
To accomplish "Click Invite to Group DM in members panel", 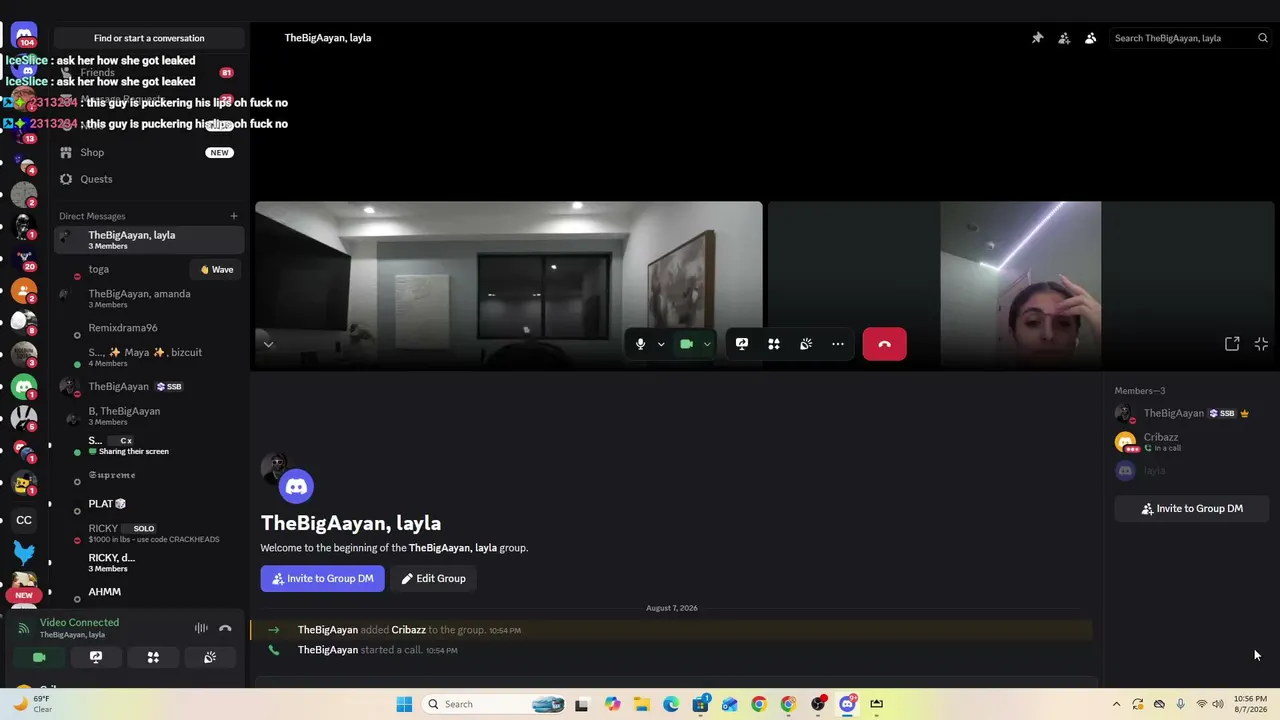I will 1192,508.
